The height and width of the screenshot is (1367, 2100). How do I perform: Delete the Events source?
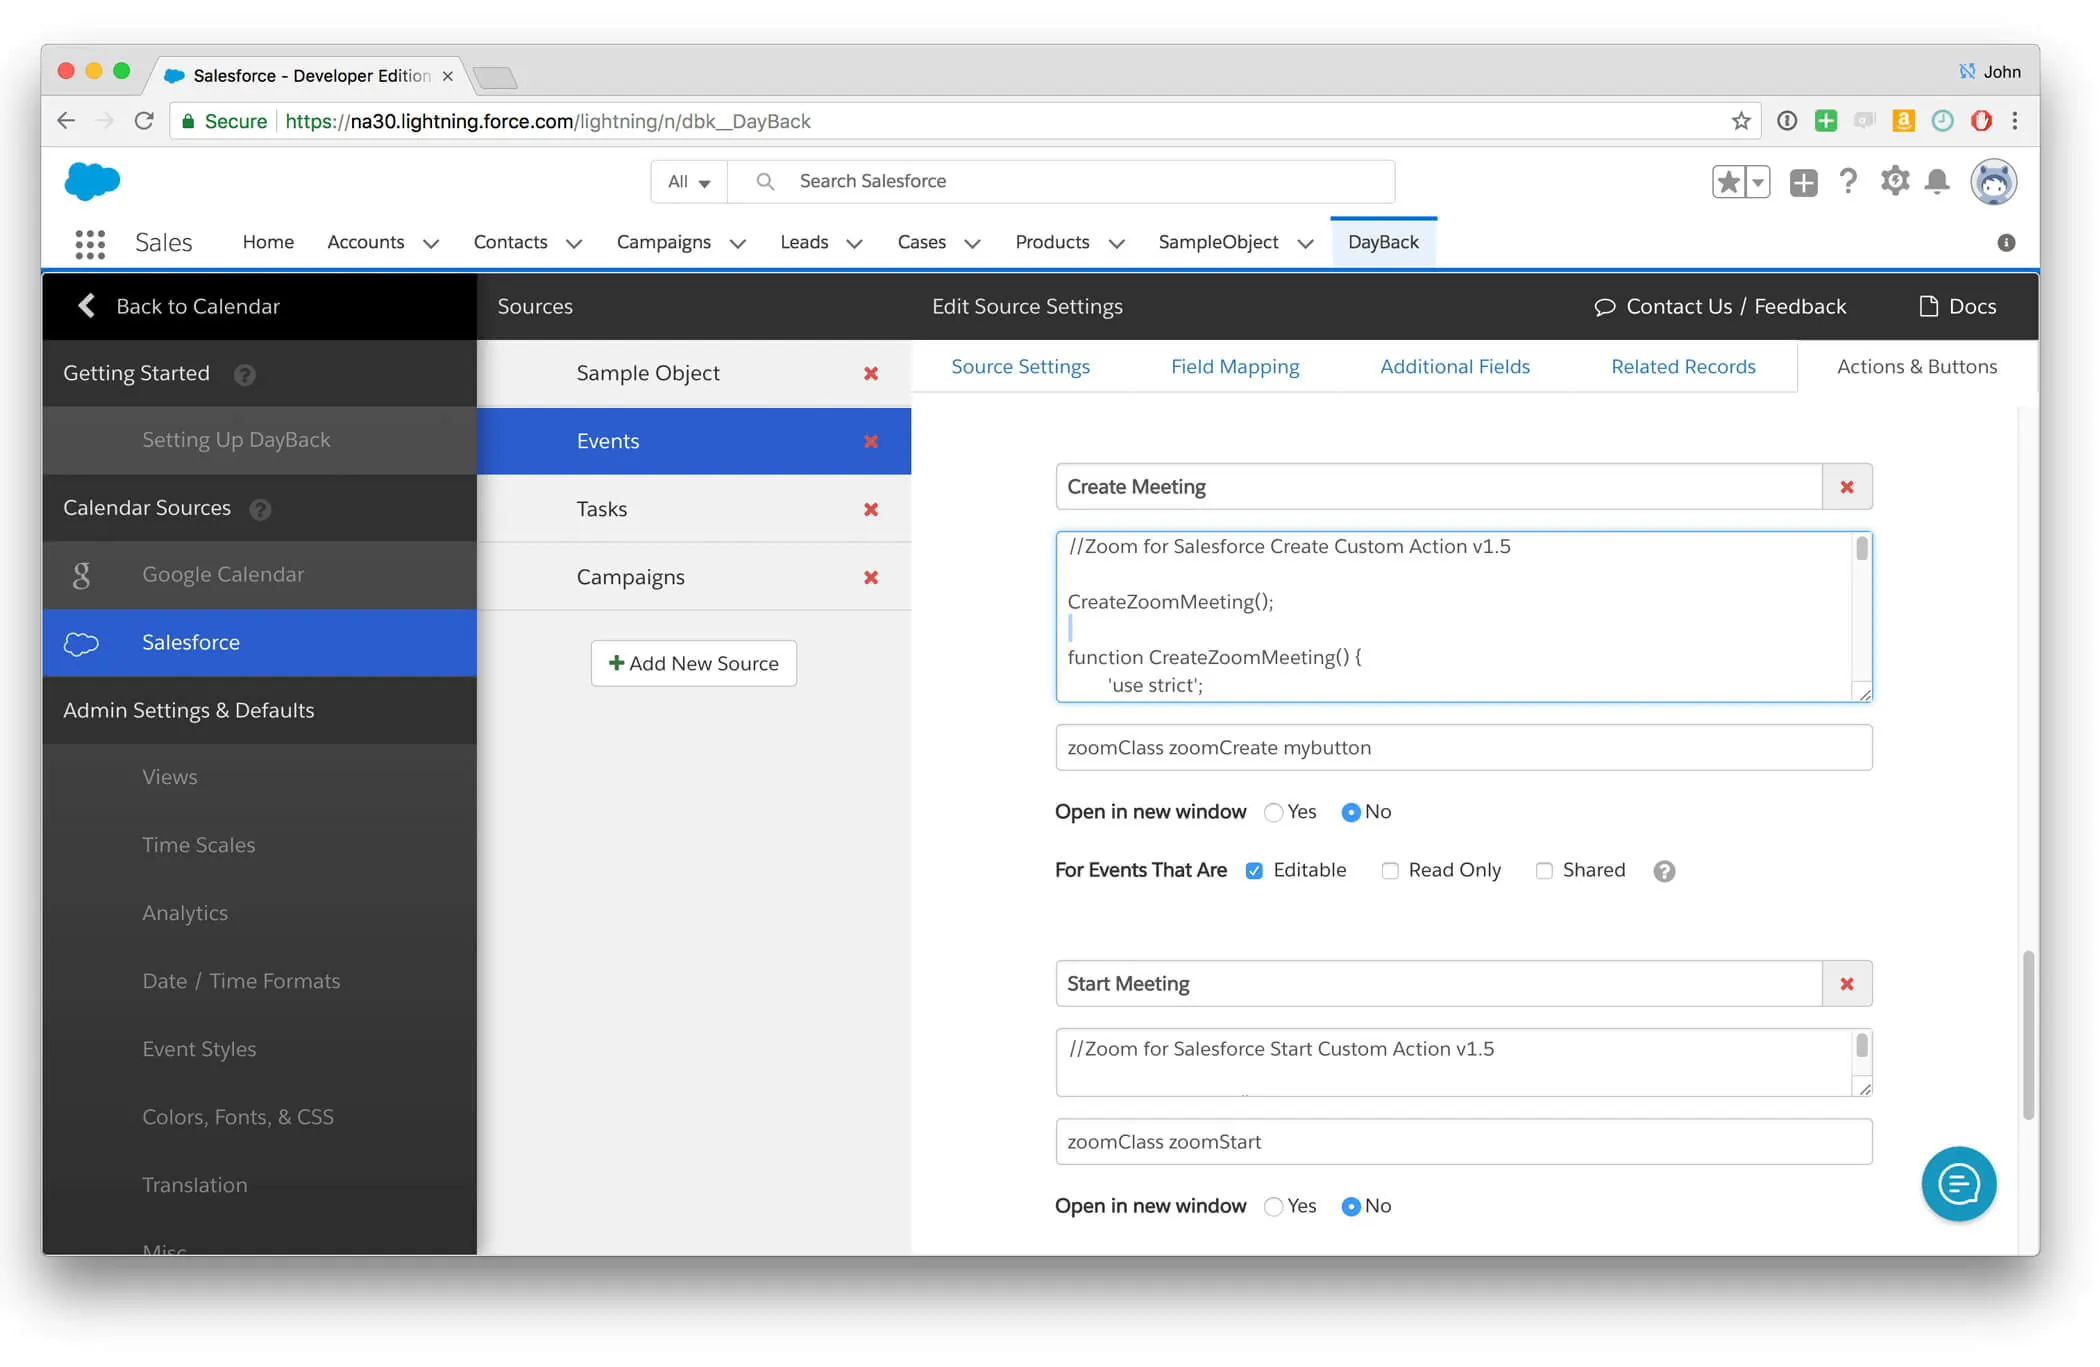[x=871, y=441]
